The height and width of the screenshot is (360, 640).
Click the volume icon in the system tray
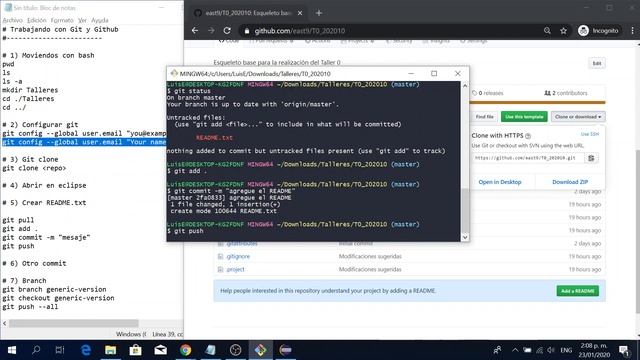(x=551, y=350)
